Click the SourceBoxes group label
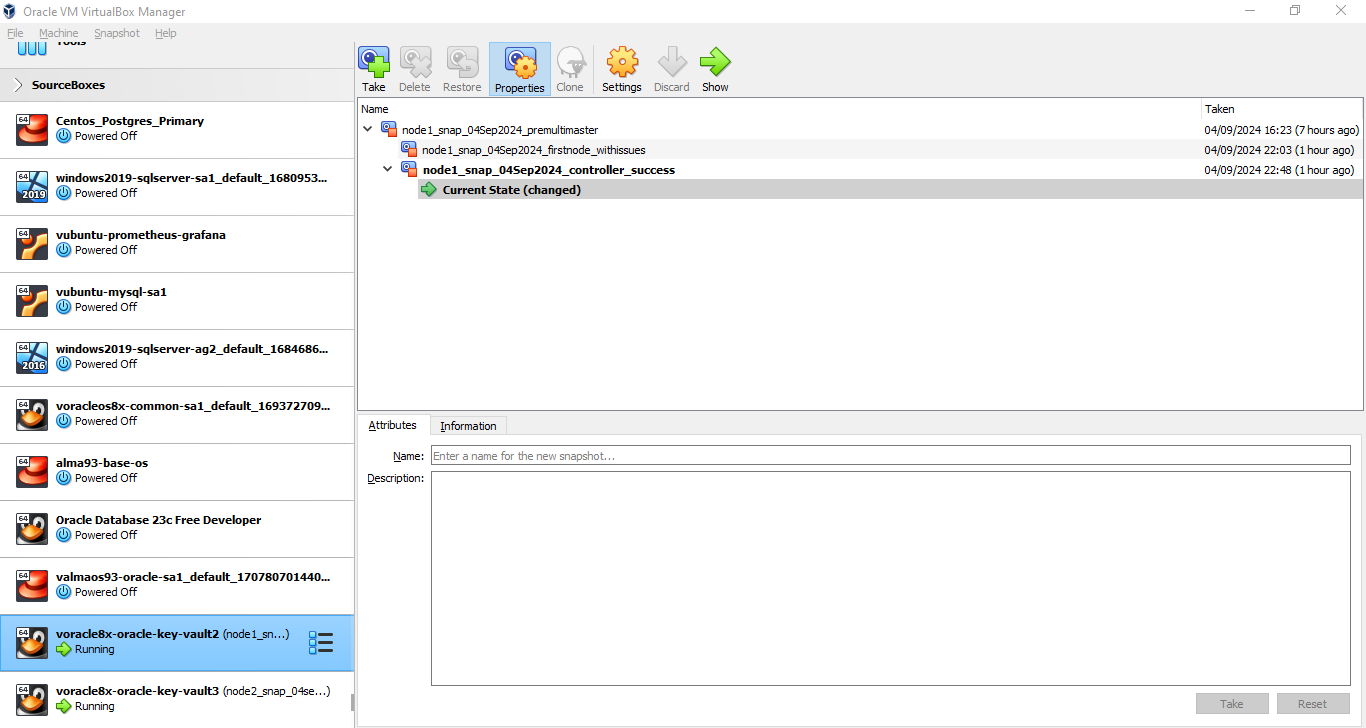Screen dimensions: 1366x728 [x=68, y=85]
